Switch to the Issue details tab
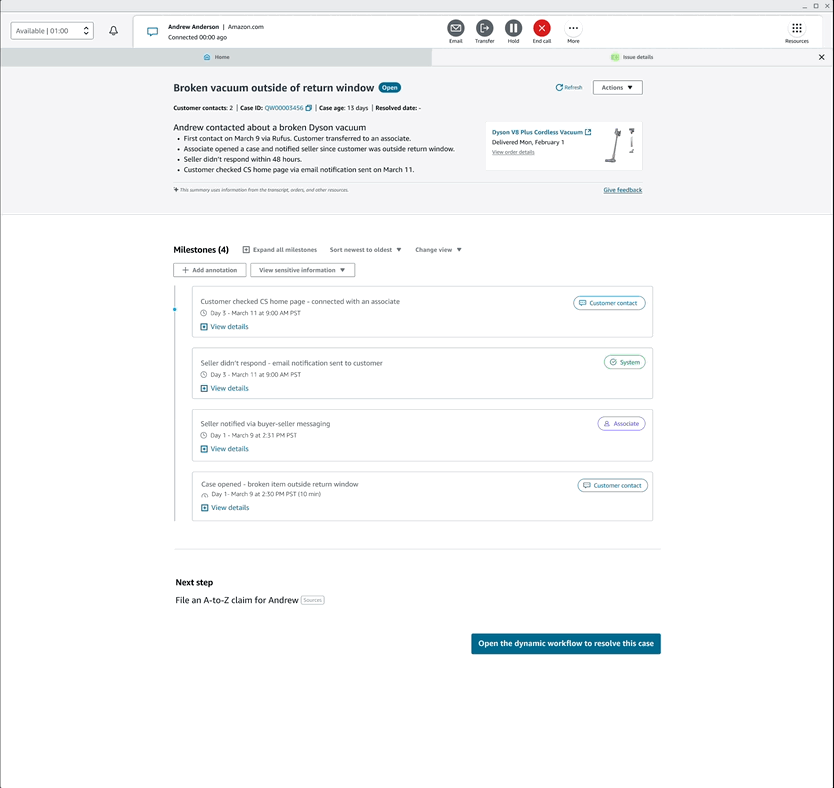Screen dimensions: 834x788 coord(632,57)
